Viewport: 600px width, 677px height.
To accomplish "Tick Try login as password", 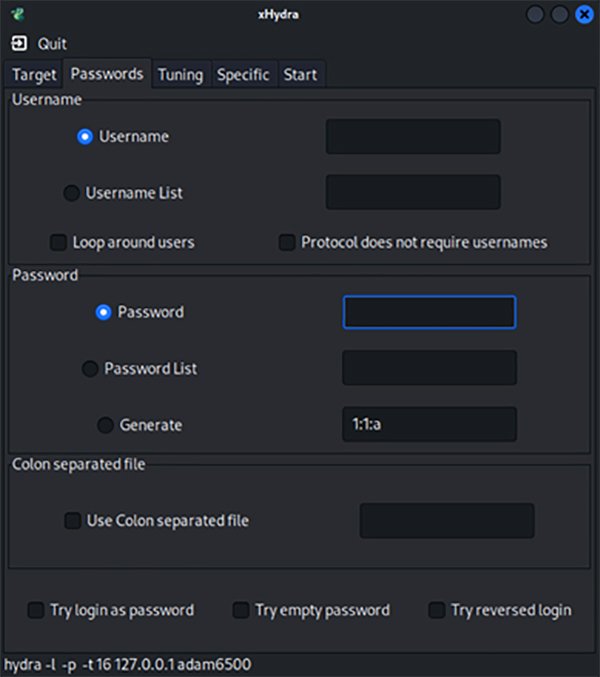I will pyautogui.click(x=36, y=610).
